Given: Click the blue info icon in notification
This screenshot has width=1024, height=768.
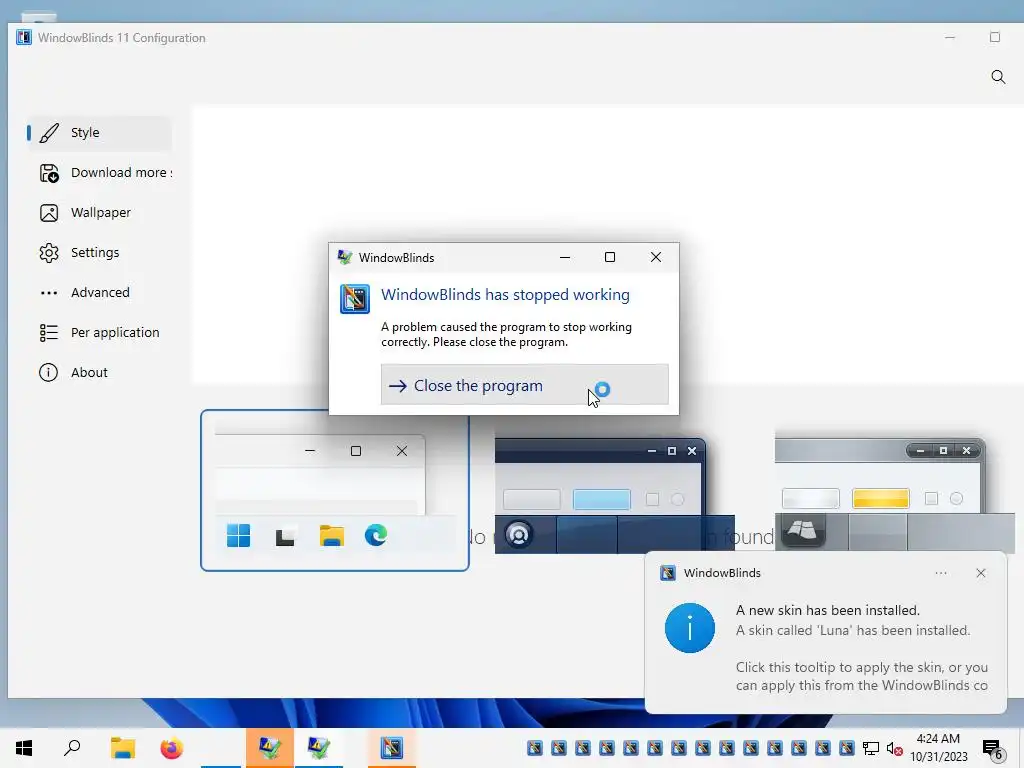Looking at the screenshot, I should click(x=690, y=628).
